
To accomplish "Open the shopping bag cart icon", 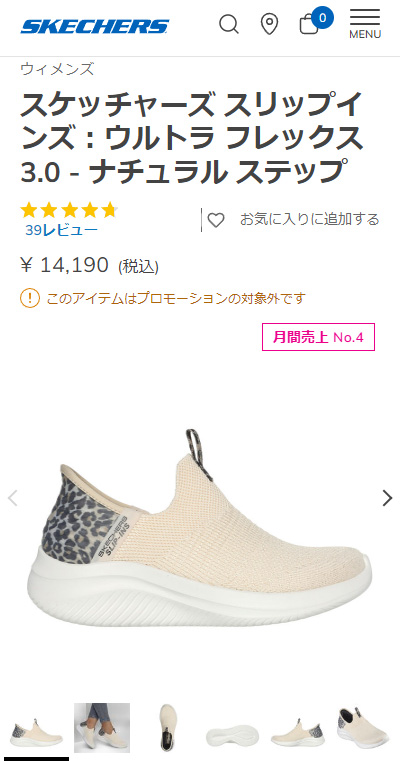I will coord(309,25).
